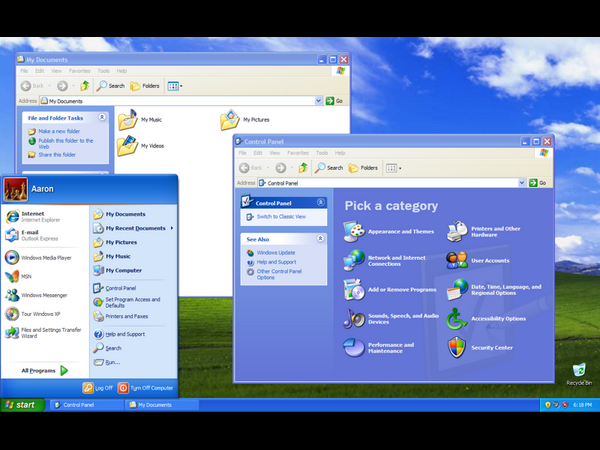This screenshot has width=600, height=450.
Task: Open User Accounts category icon
Action: [x=457, y=260]
